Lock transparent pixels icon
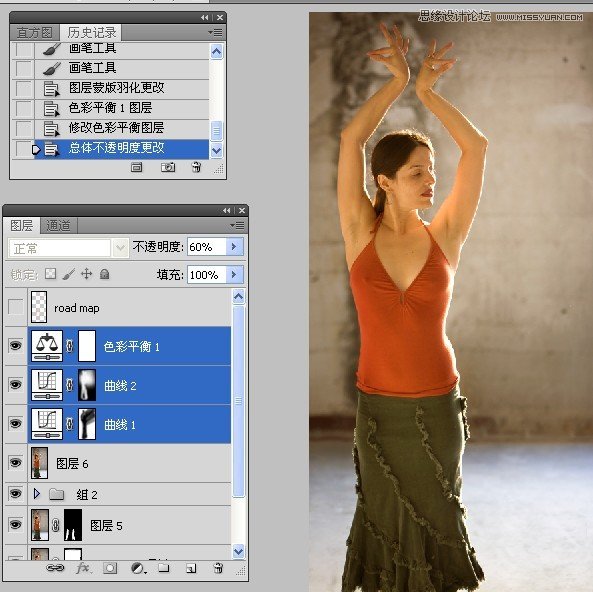This screenshot has height=592, width=593. coord(50,273)
